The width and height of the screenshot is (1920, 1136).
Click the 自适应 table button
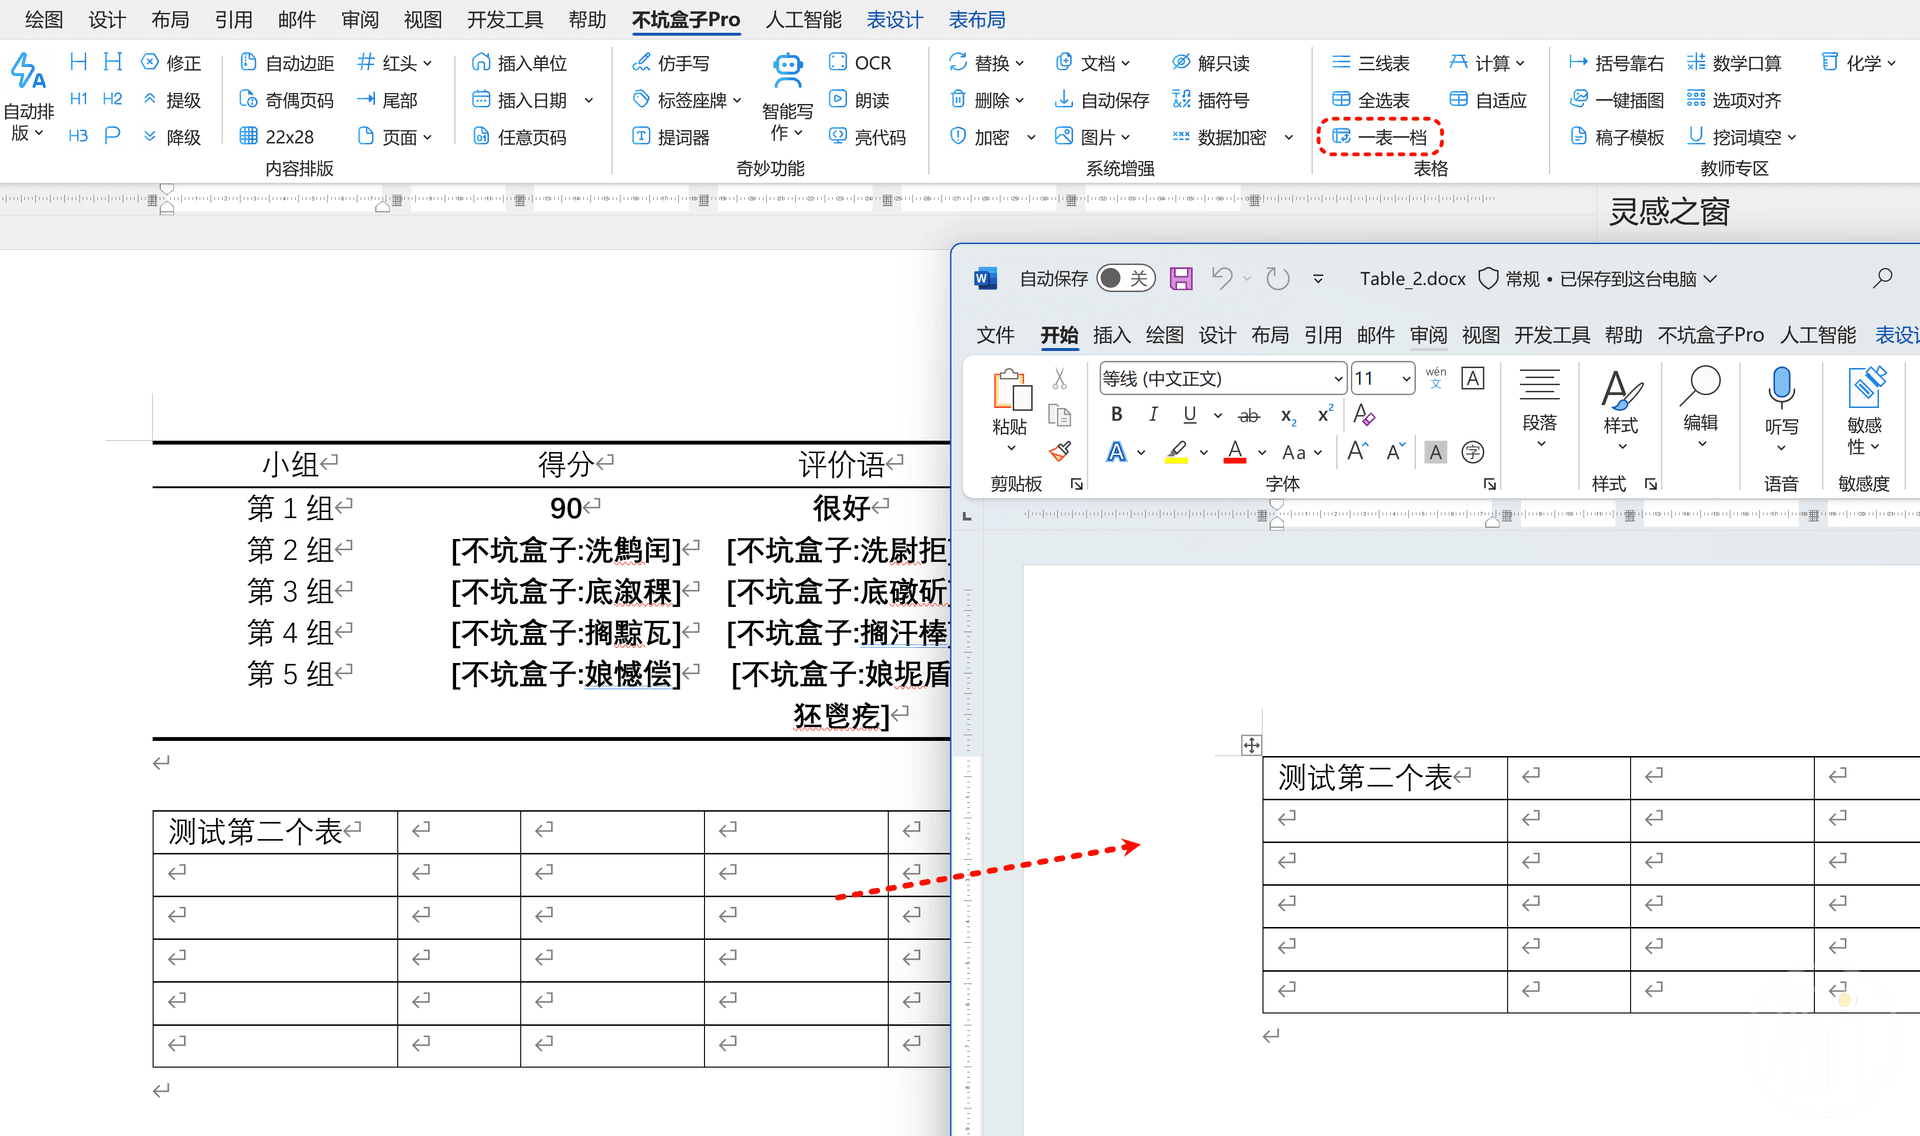(1488, 100)
